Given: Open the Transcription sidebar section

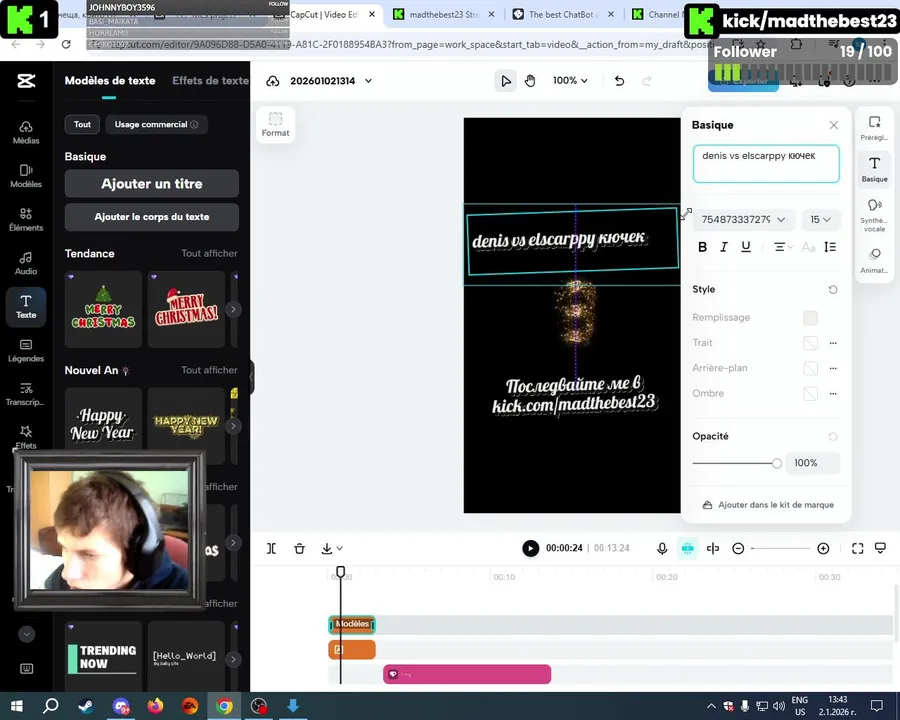Looking at the screenshot, I should click(26, 394).
